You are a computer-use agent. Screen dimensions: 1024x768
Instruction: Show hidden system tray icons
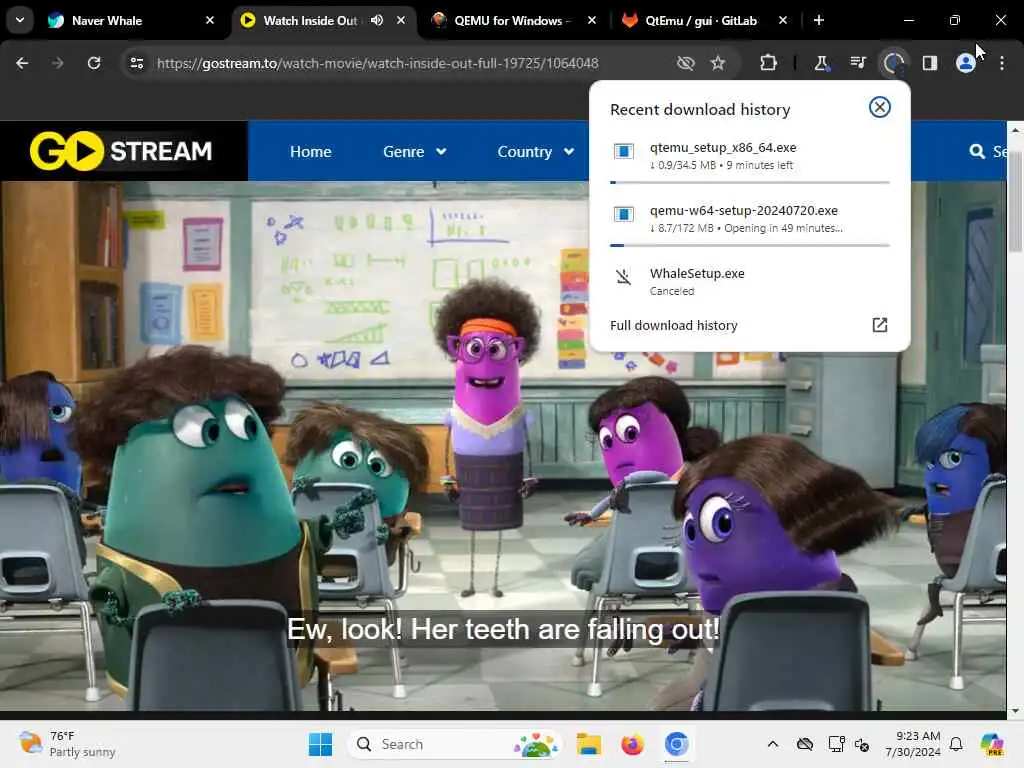[773, 744]
